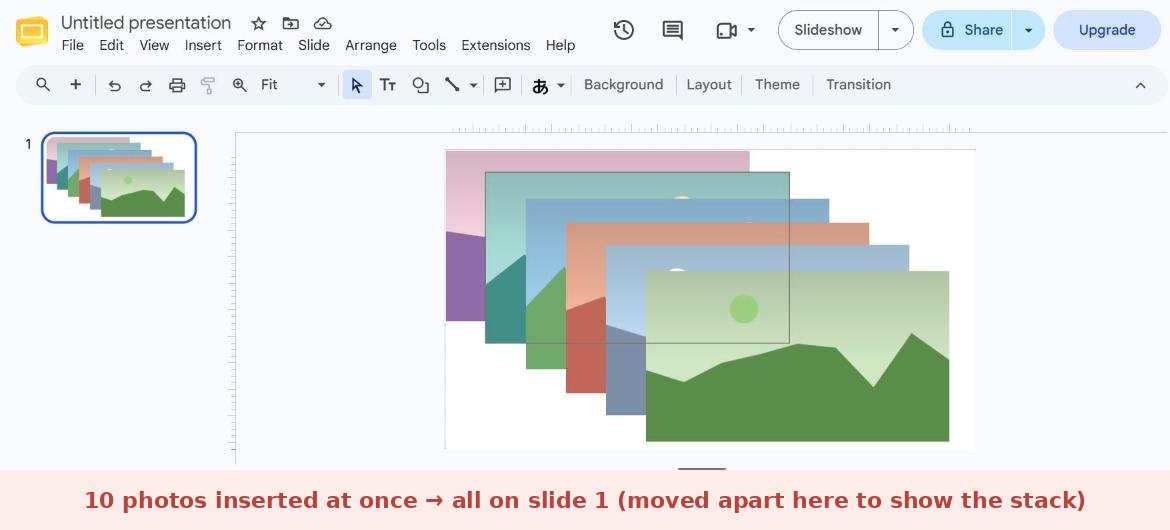Start the Slideshow
The image size is (1170, 530).
click(x=828, y=30)
